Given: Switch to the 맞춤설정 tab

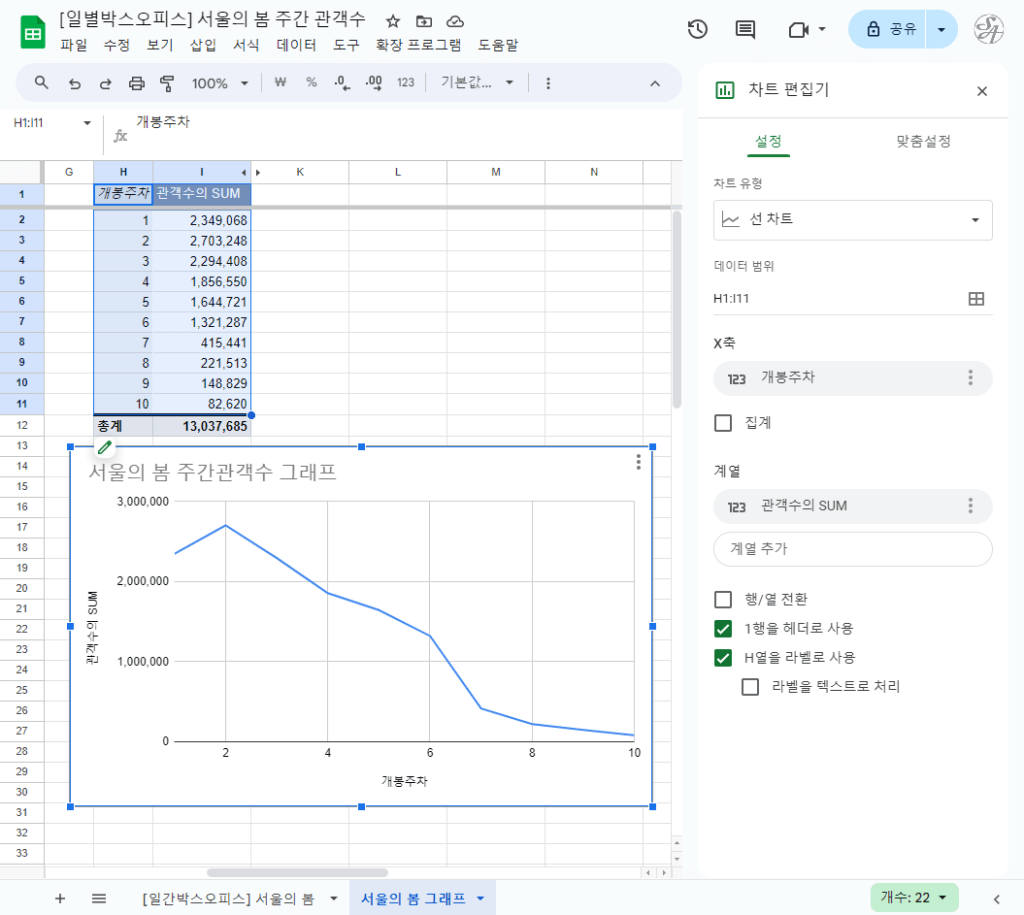Looking at the screenshot, I should [922, 141].
